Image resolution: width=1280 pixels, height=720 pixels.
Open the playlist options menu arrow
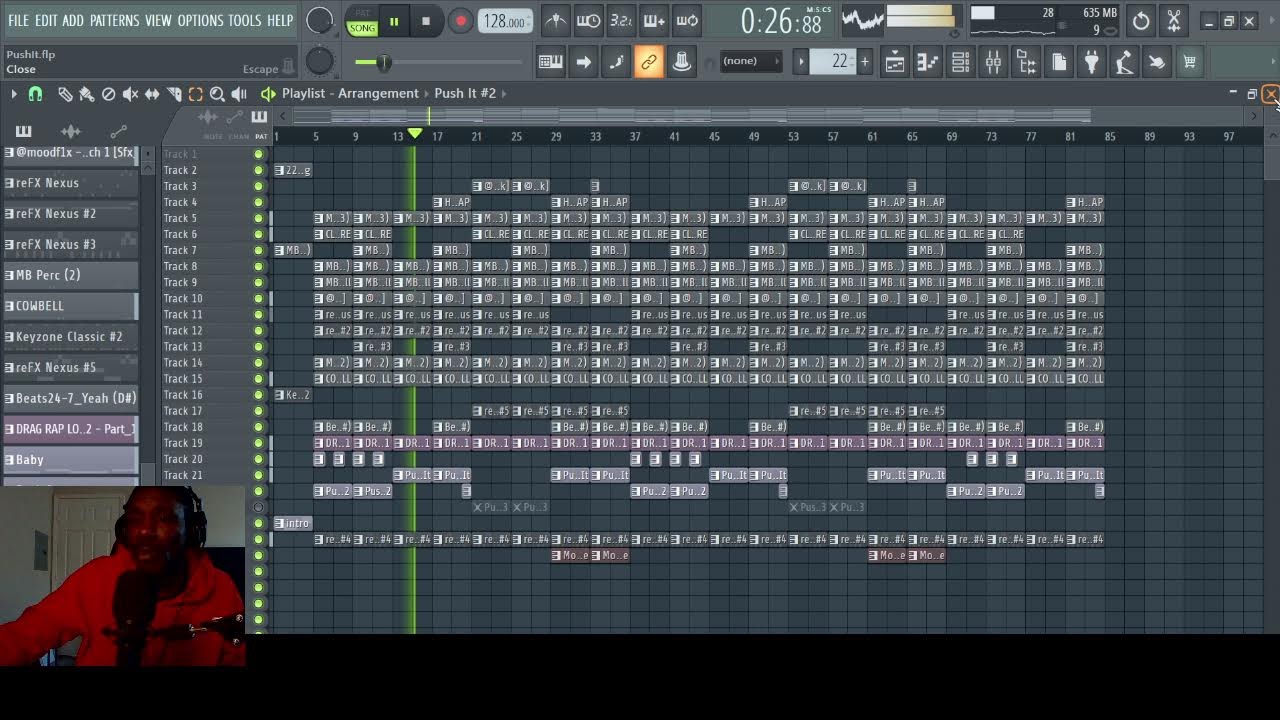point(14,94)
